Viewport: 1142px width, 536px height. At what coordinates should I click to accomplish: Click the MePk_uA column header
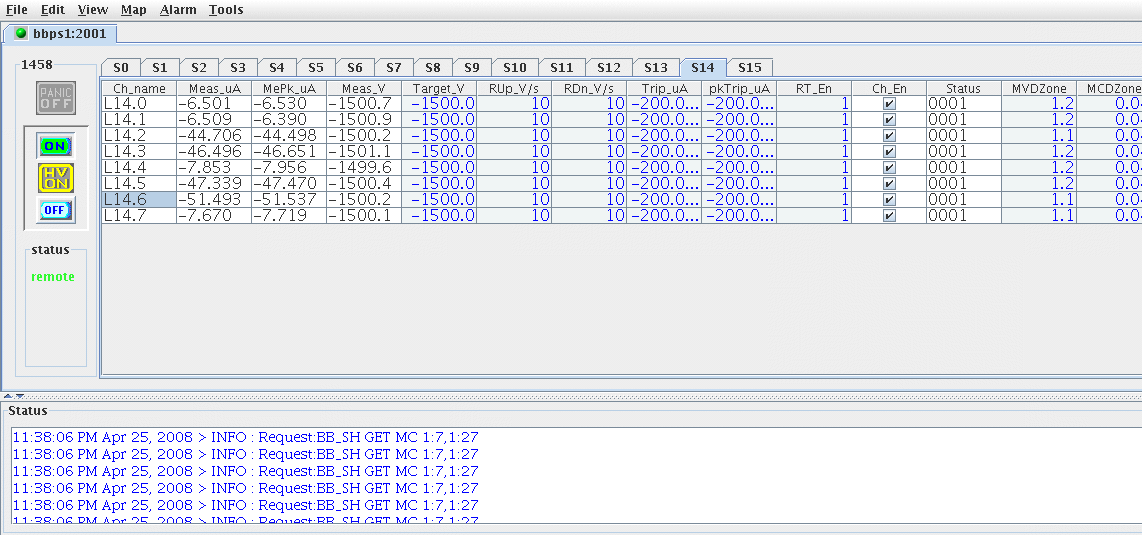click(x=289, y=88)
